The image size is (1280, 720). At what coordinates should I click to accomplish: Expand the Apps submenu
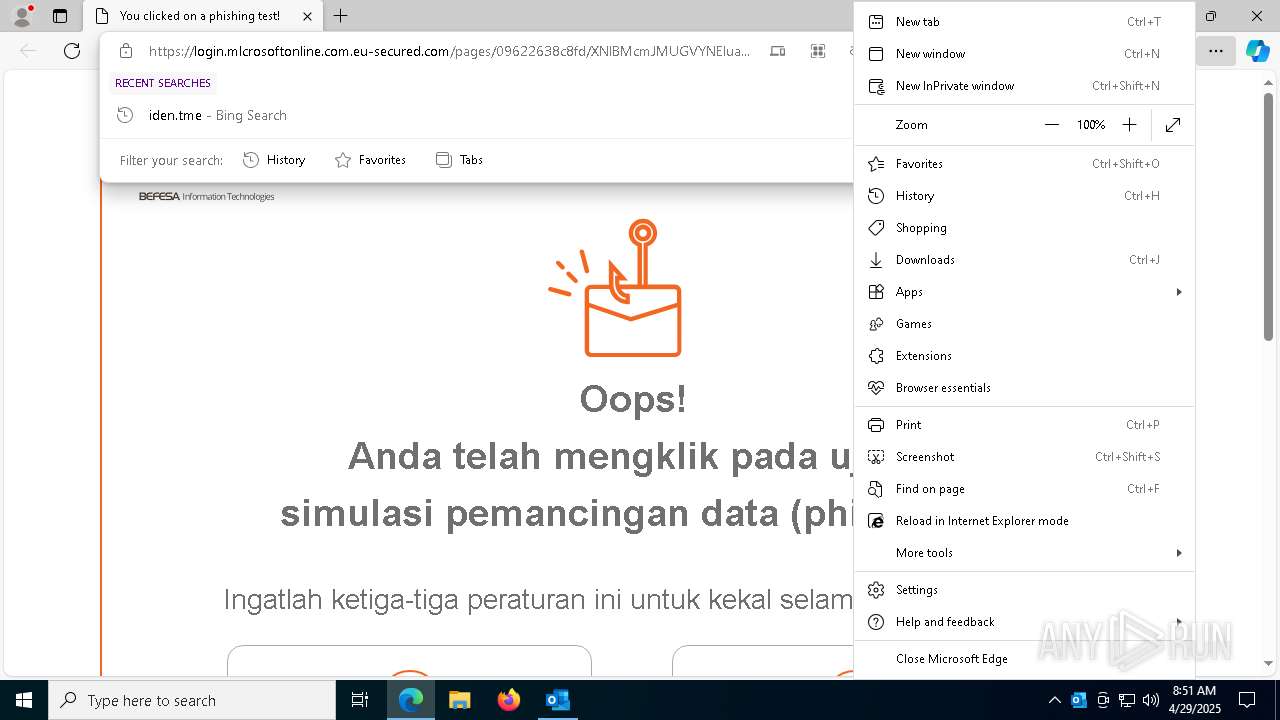pyautogui.click(x=1024, y=292)
